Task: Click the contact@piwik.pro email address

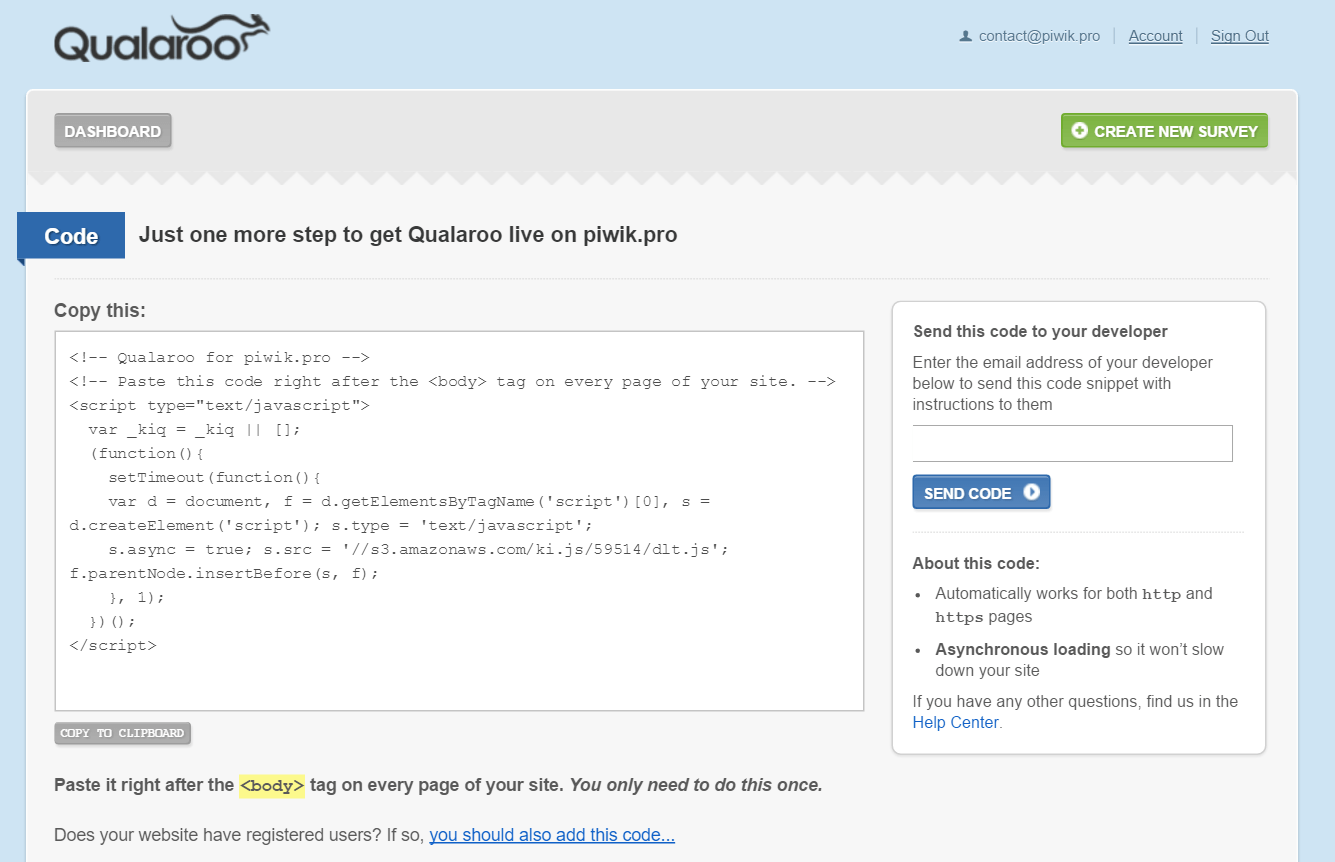Action: [1039, 36]
